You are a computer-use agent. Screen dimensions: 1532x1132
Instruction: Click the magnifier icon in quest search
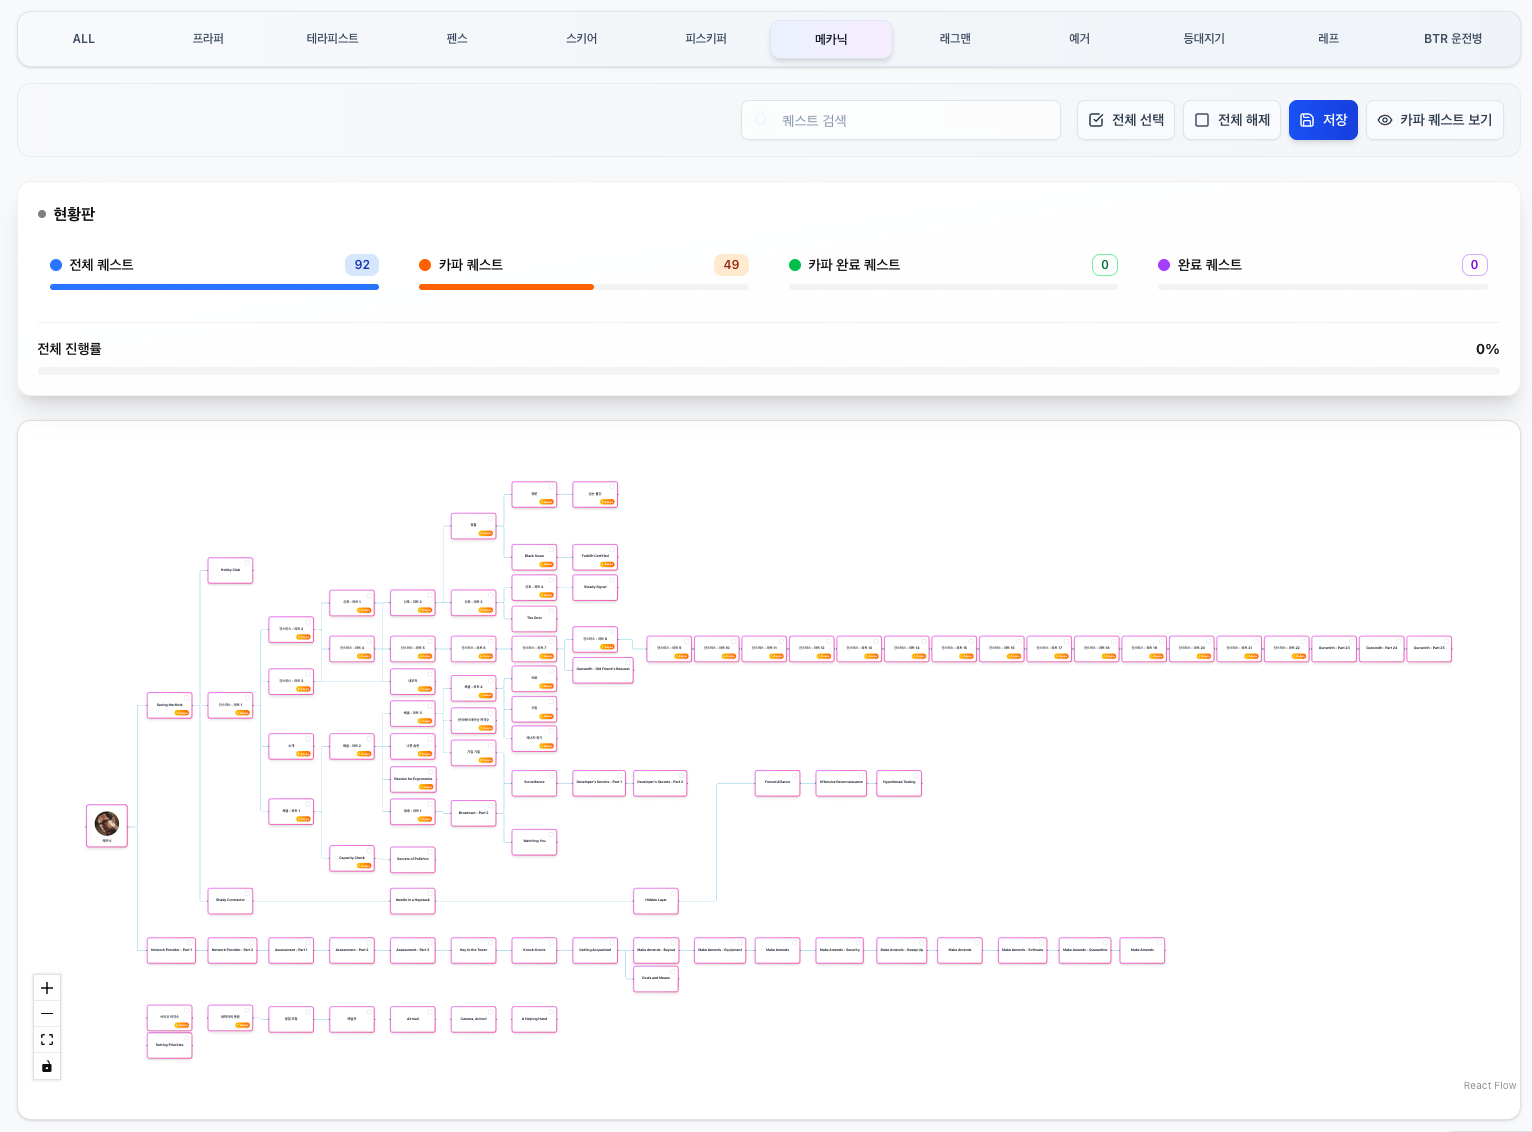click(x=761, y=120)
